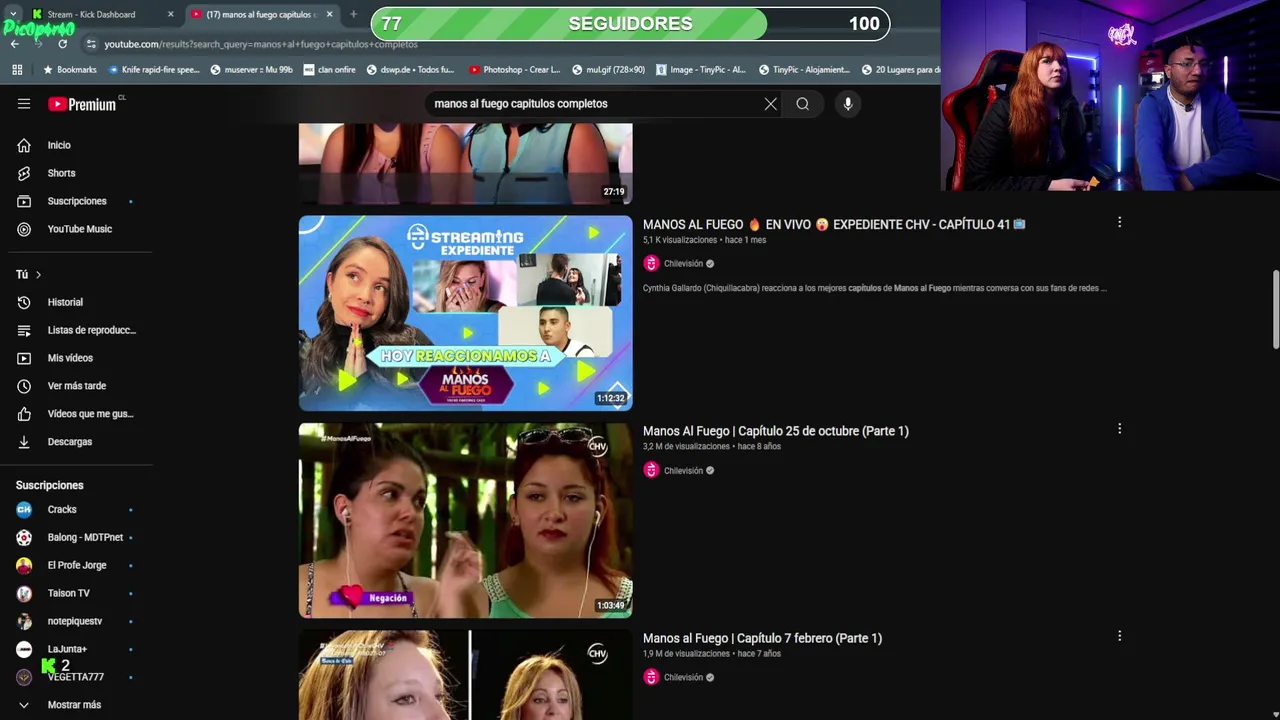Open Manos Al Fuego Capítulo 25 de octubre title
1280x720 pixels.
[x=776, y=431]
